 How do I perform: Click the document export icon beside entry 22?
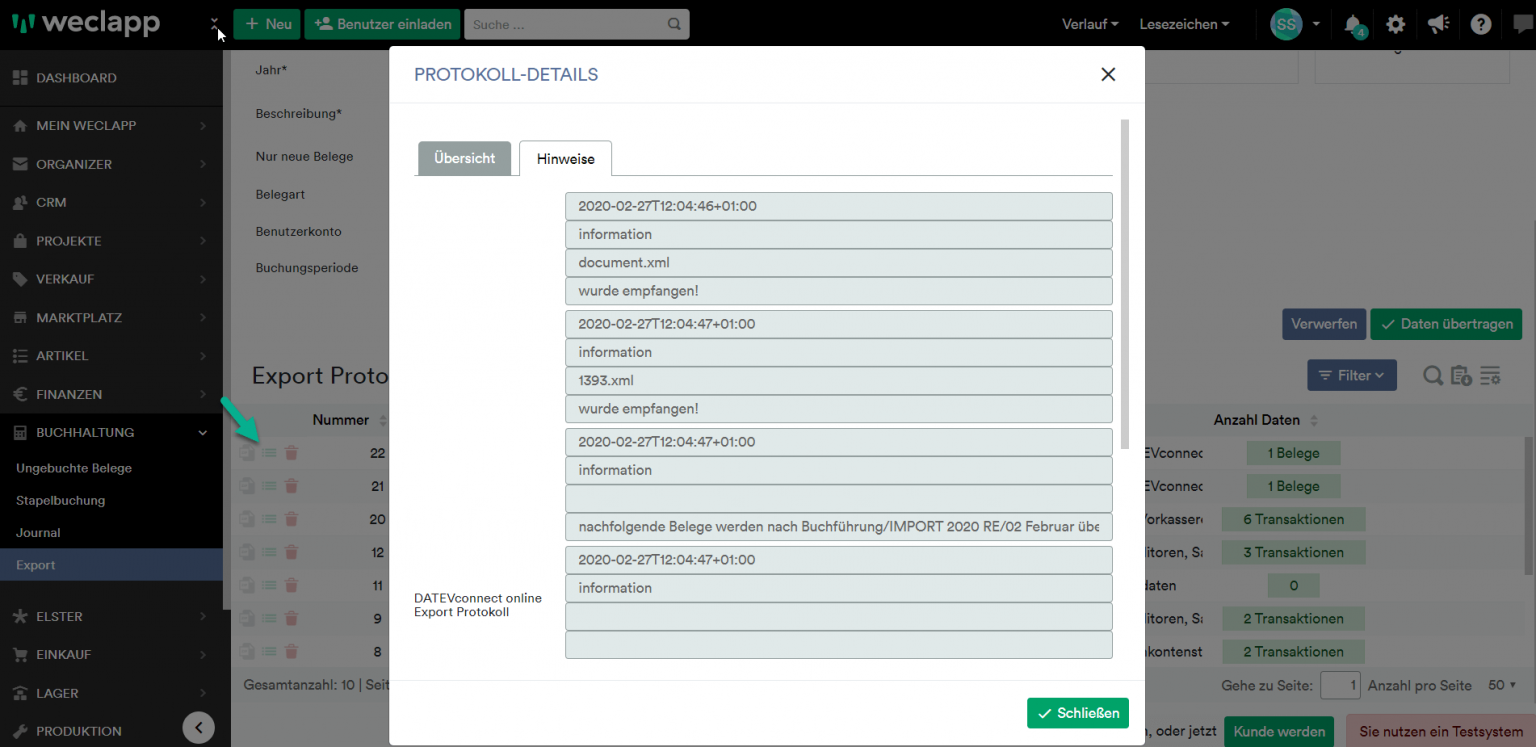pos(246,452)
